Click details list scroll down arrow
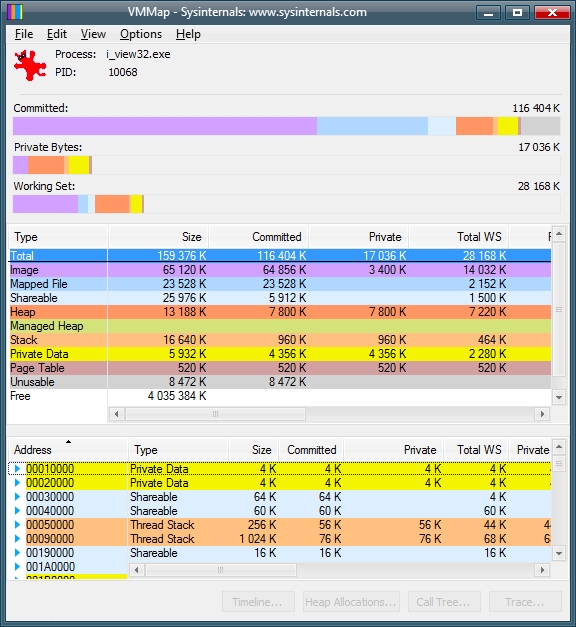 point(559,553)
